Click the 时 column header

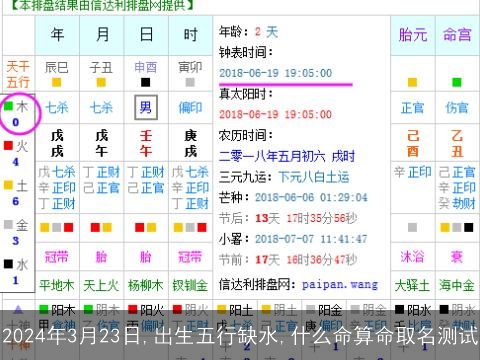[x=190, y=35]
